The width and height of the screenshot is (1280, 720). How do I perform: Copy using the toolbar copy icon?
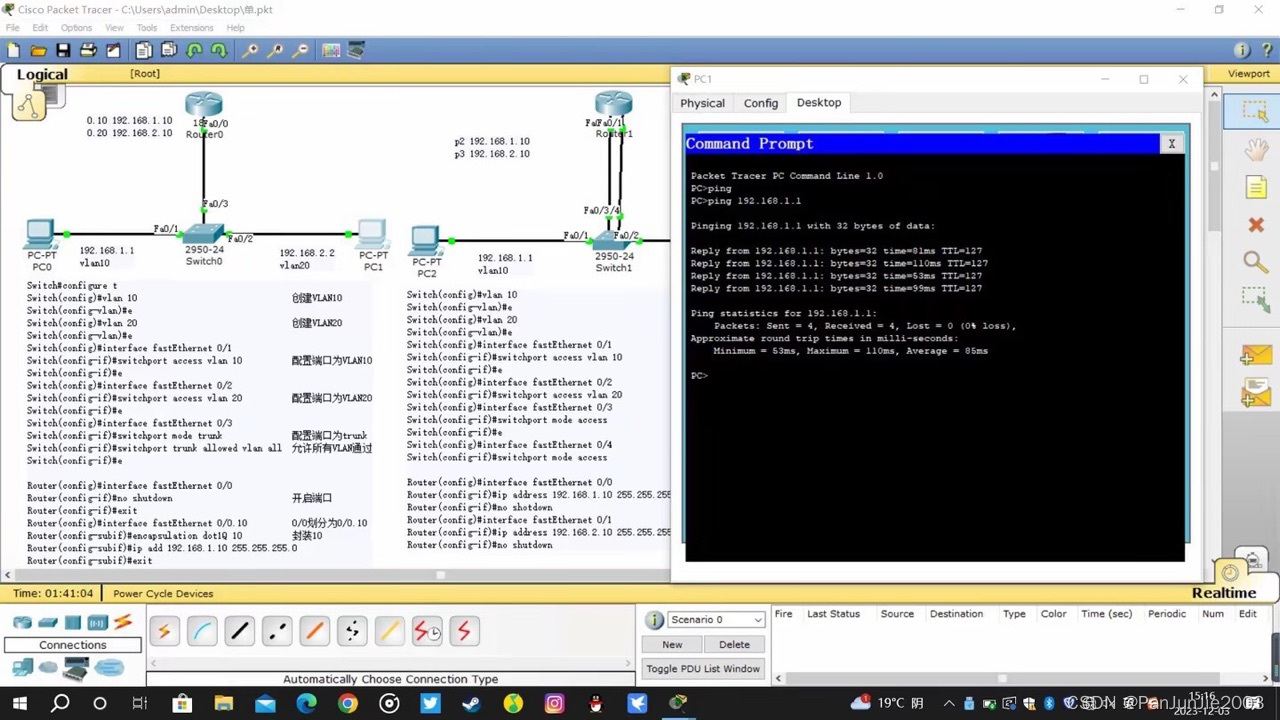[x=144, y=50]
